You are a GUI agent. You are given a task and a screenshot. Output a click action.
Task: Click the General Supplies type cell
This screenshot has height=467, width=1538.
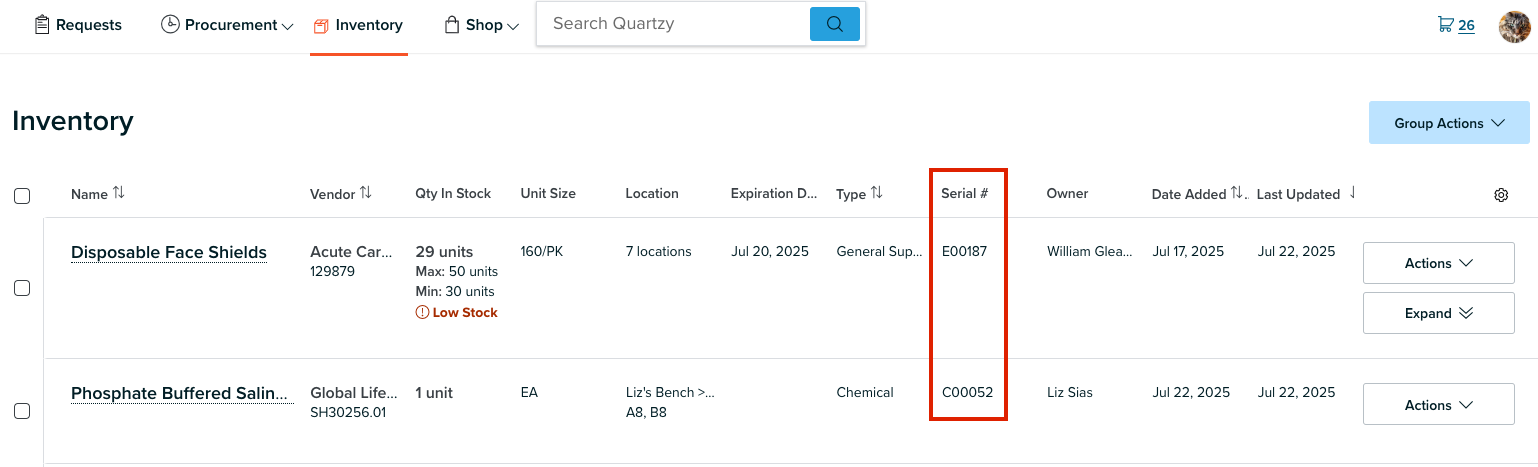coord(879,251)
